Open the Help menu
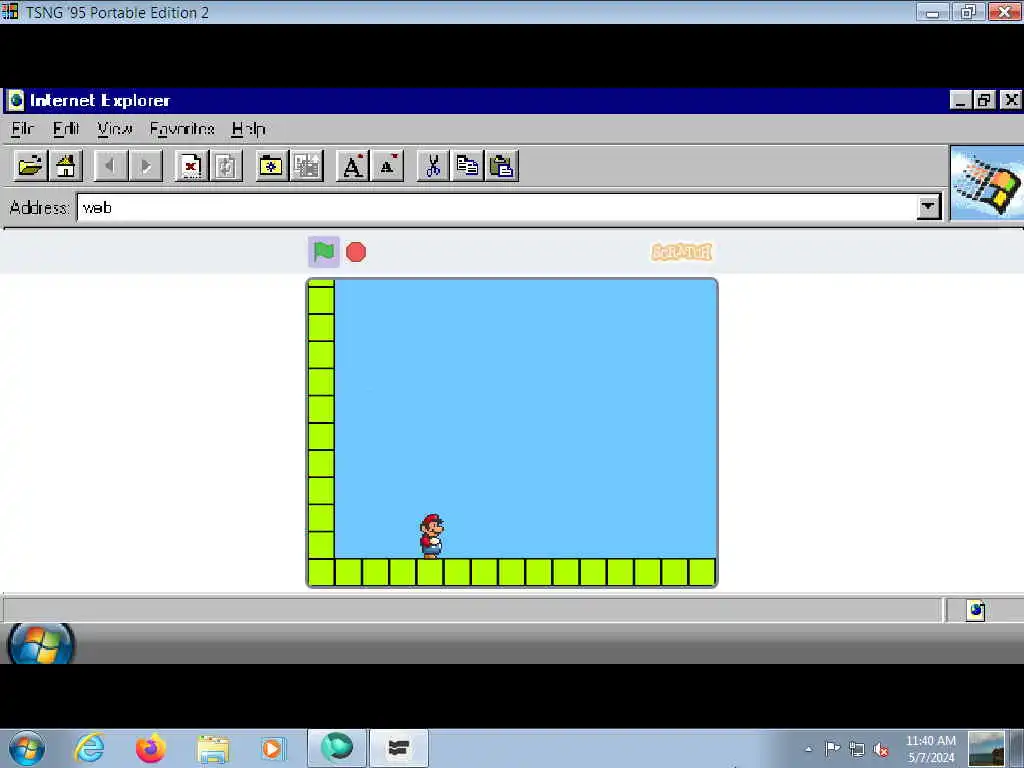Viewport: 1024px width, 768px height. [248, 129]
